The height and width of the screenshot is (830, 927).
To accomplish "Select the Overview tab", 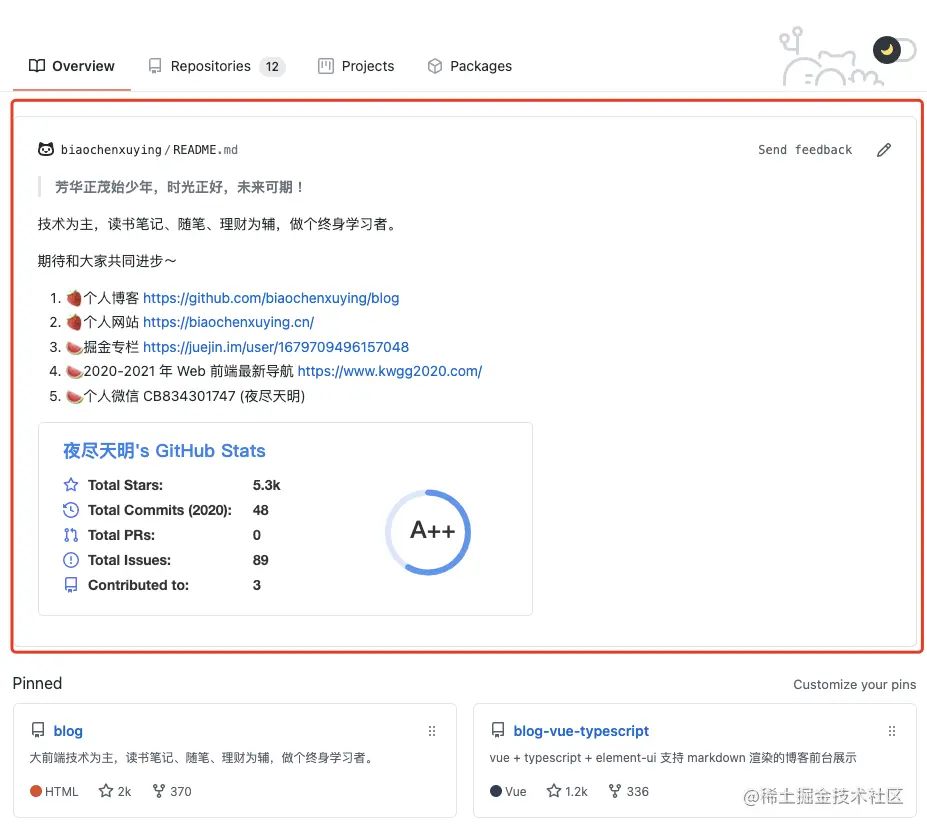I will [x=72, y=66].
